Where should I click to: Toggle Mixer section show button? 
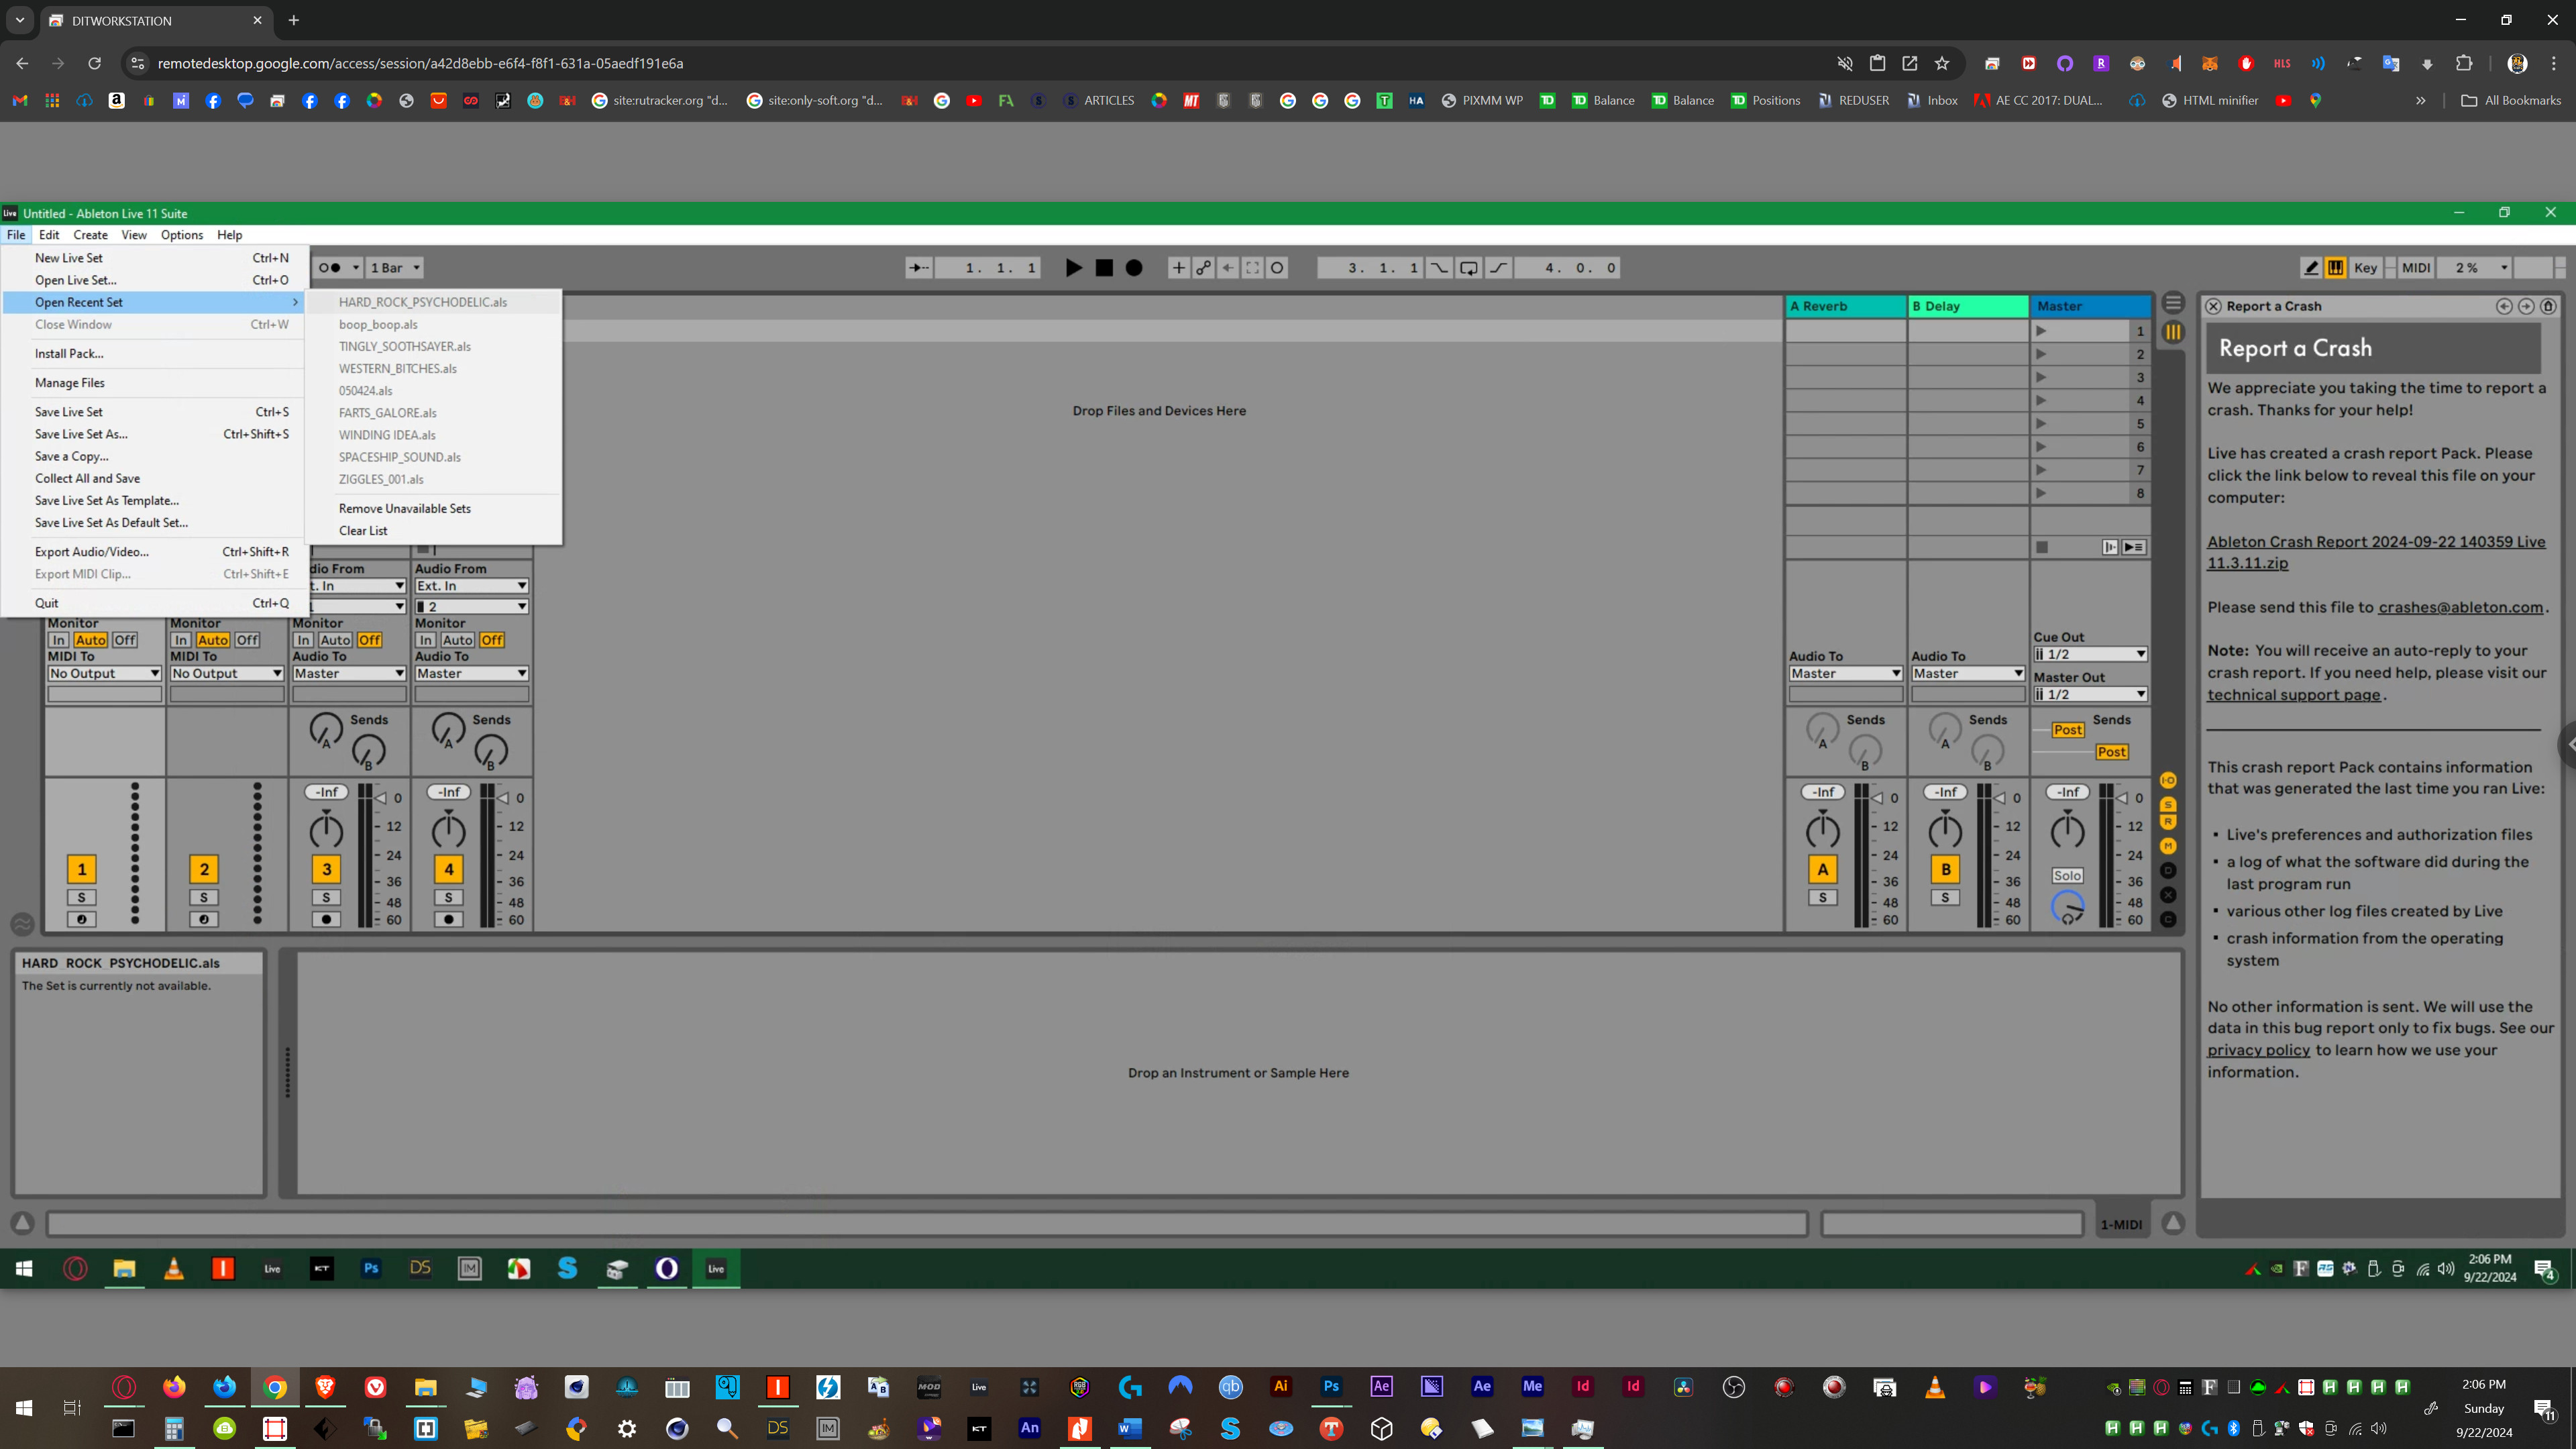coord(2168,846)
